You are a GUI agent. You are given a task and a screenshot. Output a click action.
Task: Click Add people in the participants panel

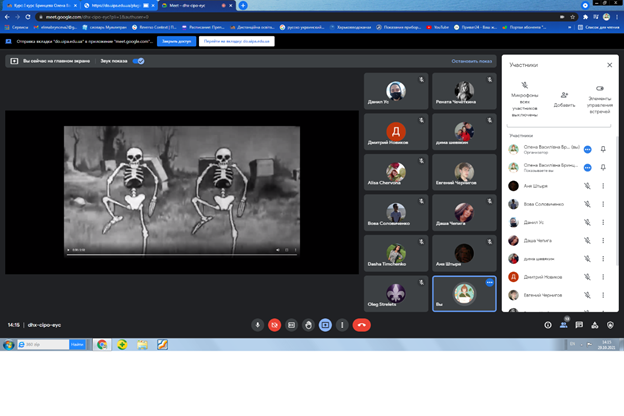tap(564, 99)
